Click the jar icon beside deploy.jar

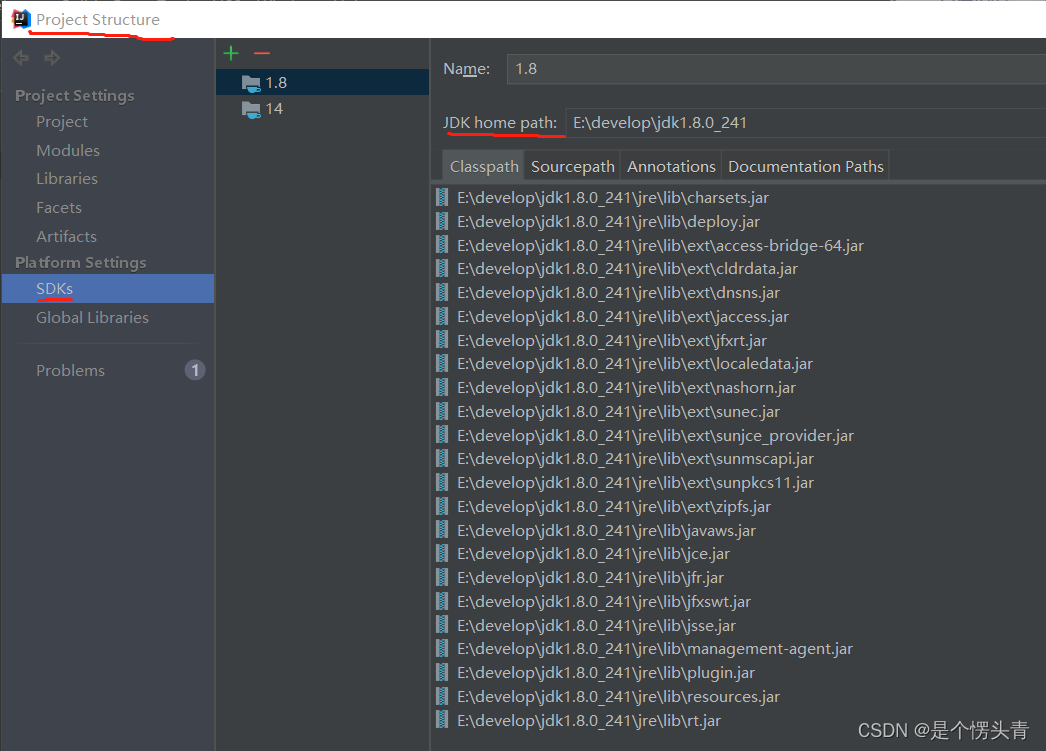pos(442,221)
